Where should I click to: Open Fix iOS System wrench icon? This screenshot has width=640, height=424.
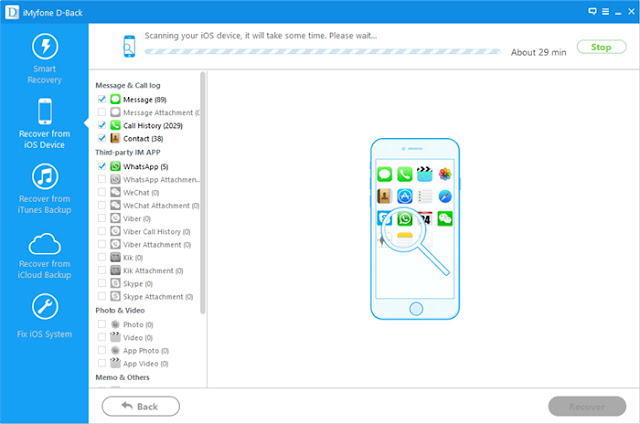point(45,306)
